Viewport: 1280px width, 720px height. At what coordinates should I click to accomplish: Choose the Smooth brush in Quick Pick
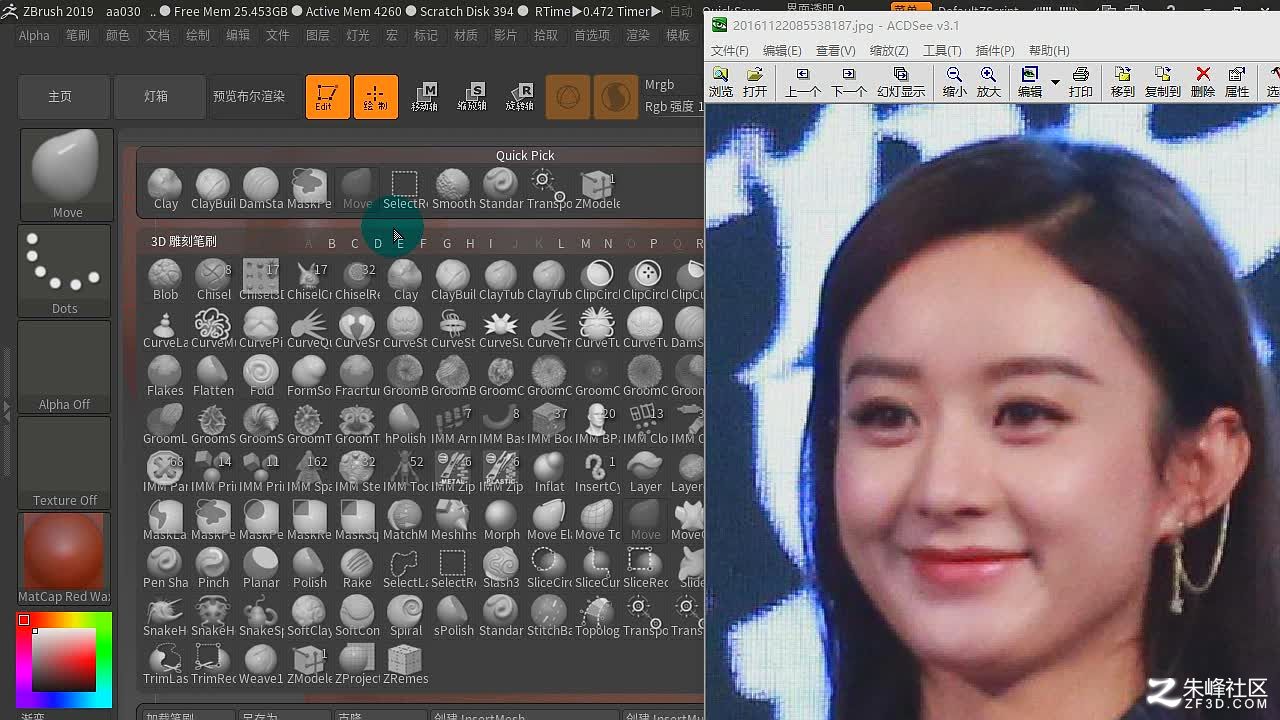(x=453, y=189)
